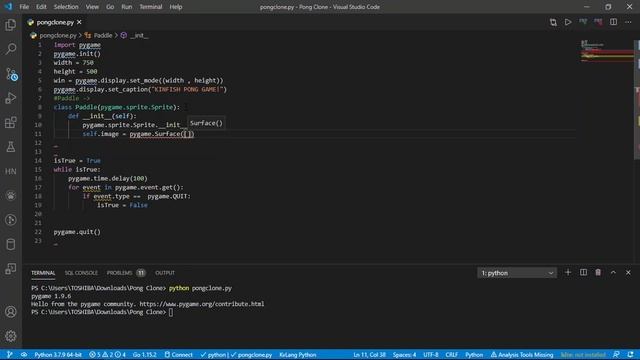Click the git branch icon in status bar
Image resolution: width=640 pixels, height=360 pixels.
coord(9,355)
